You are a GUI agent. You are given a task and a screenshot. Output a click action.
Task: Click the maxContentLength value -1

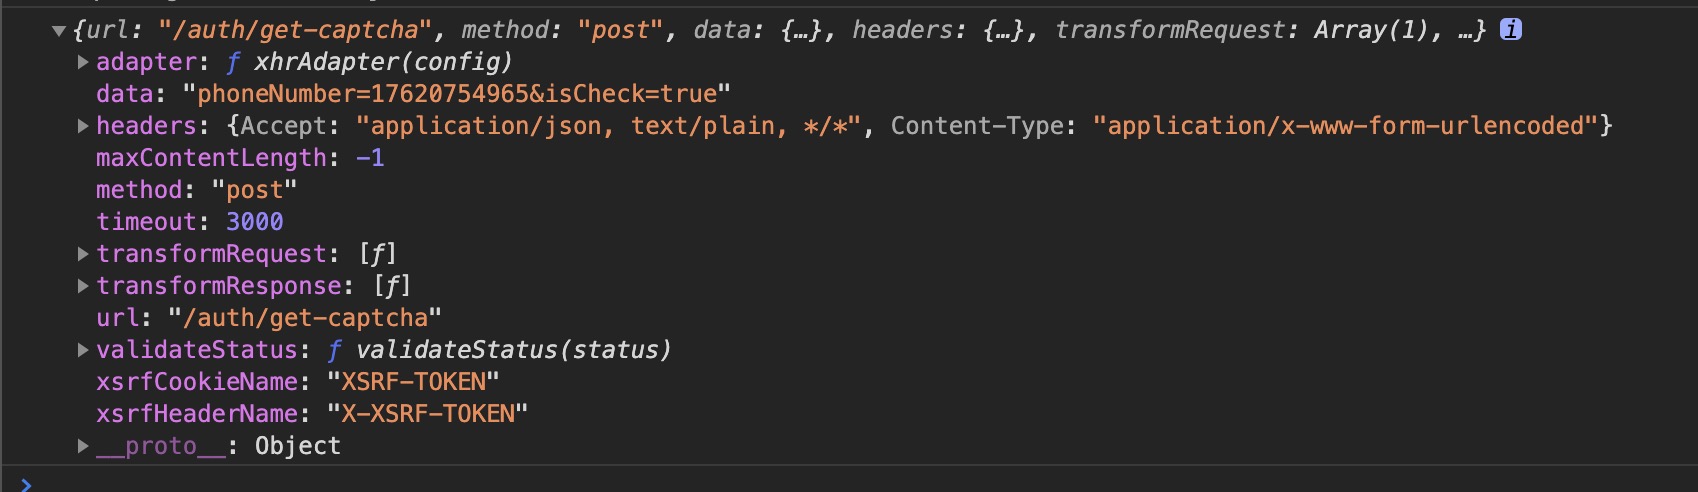tap(370, 158)
